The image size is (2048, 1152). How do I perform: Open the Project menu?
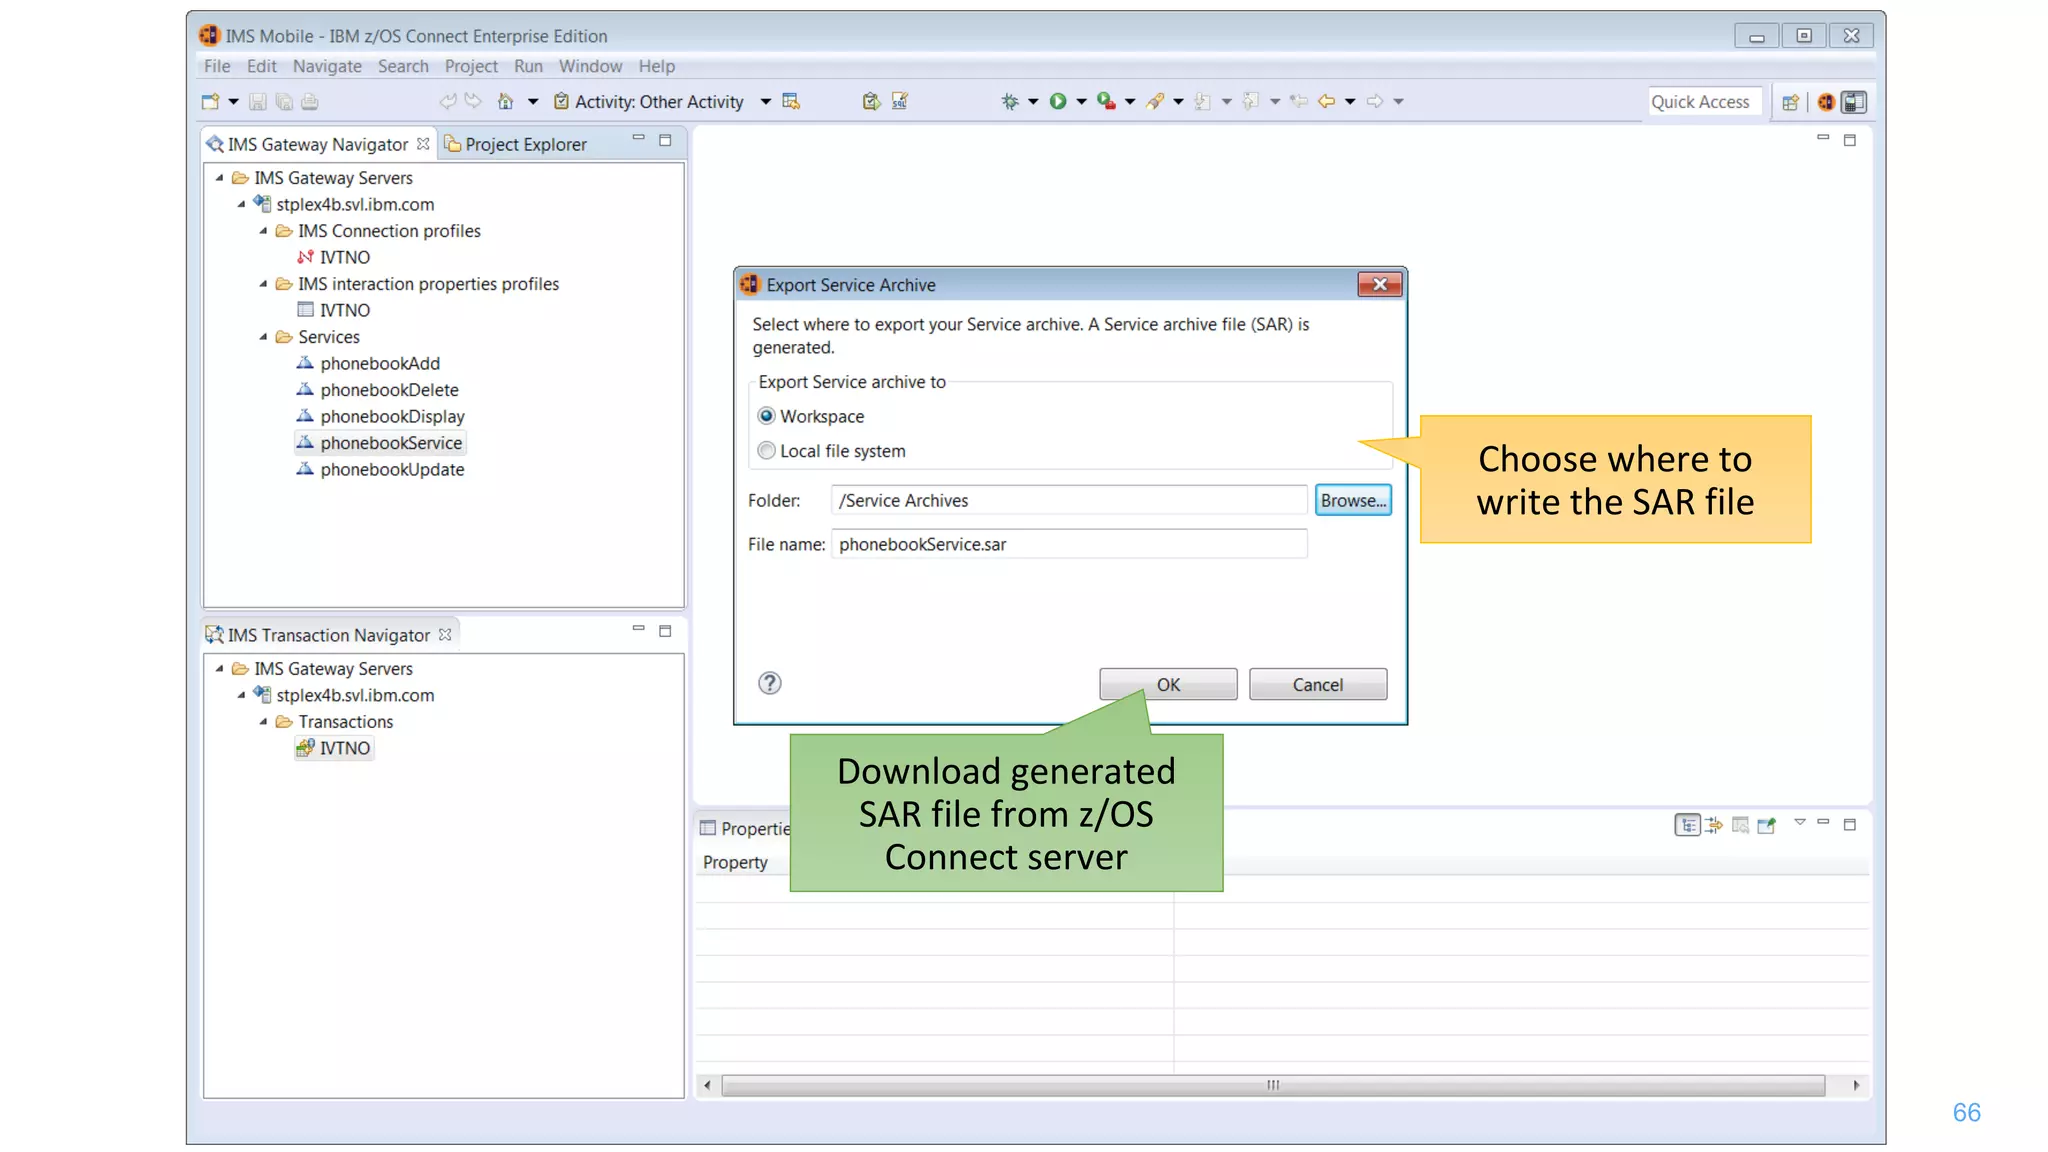coord(471,66)
